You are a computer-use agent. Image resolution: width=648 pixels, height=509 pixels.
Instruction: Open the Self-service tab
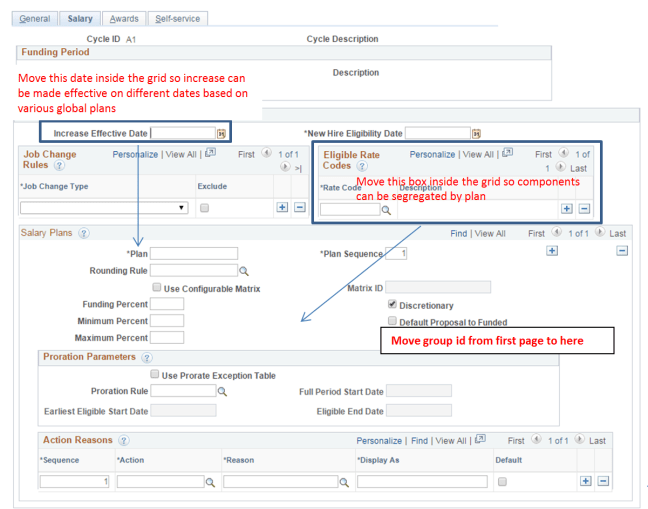click(177, 19)
